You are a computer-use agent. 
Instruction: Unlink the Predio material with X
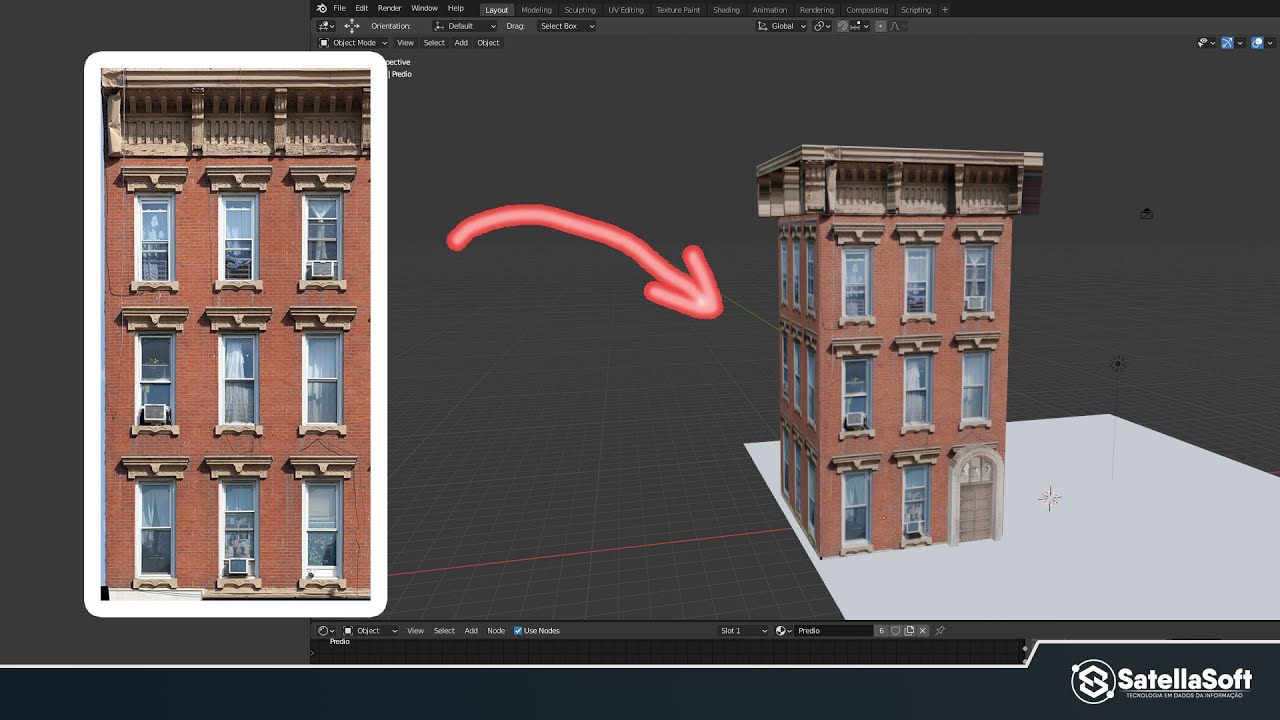pos(923,631)
